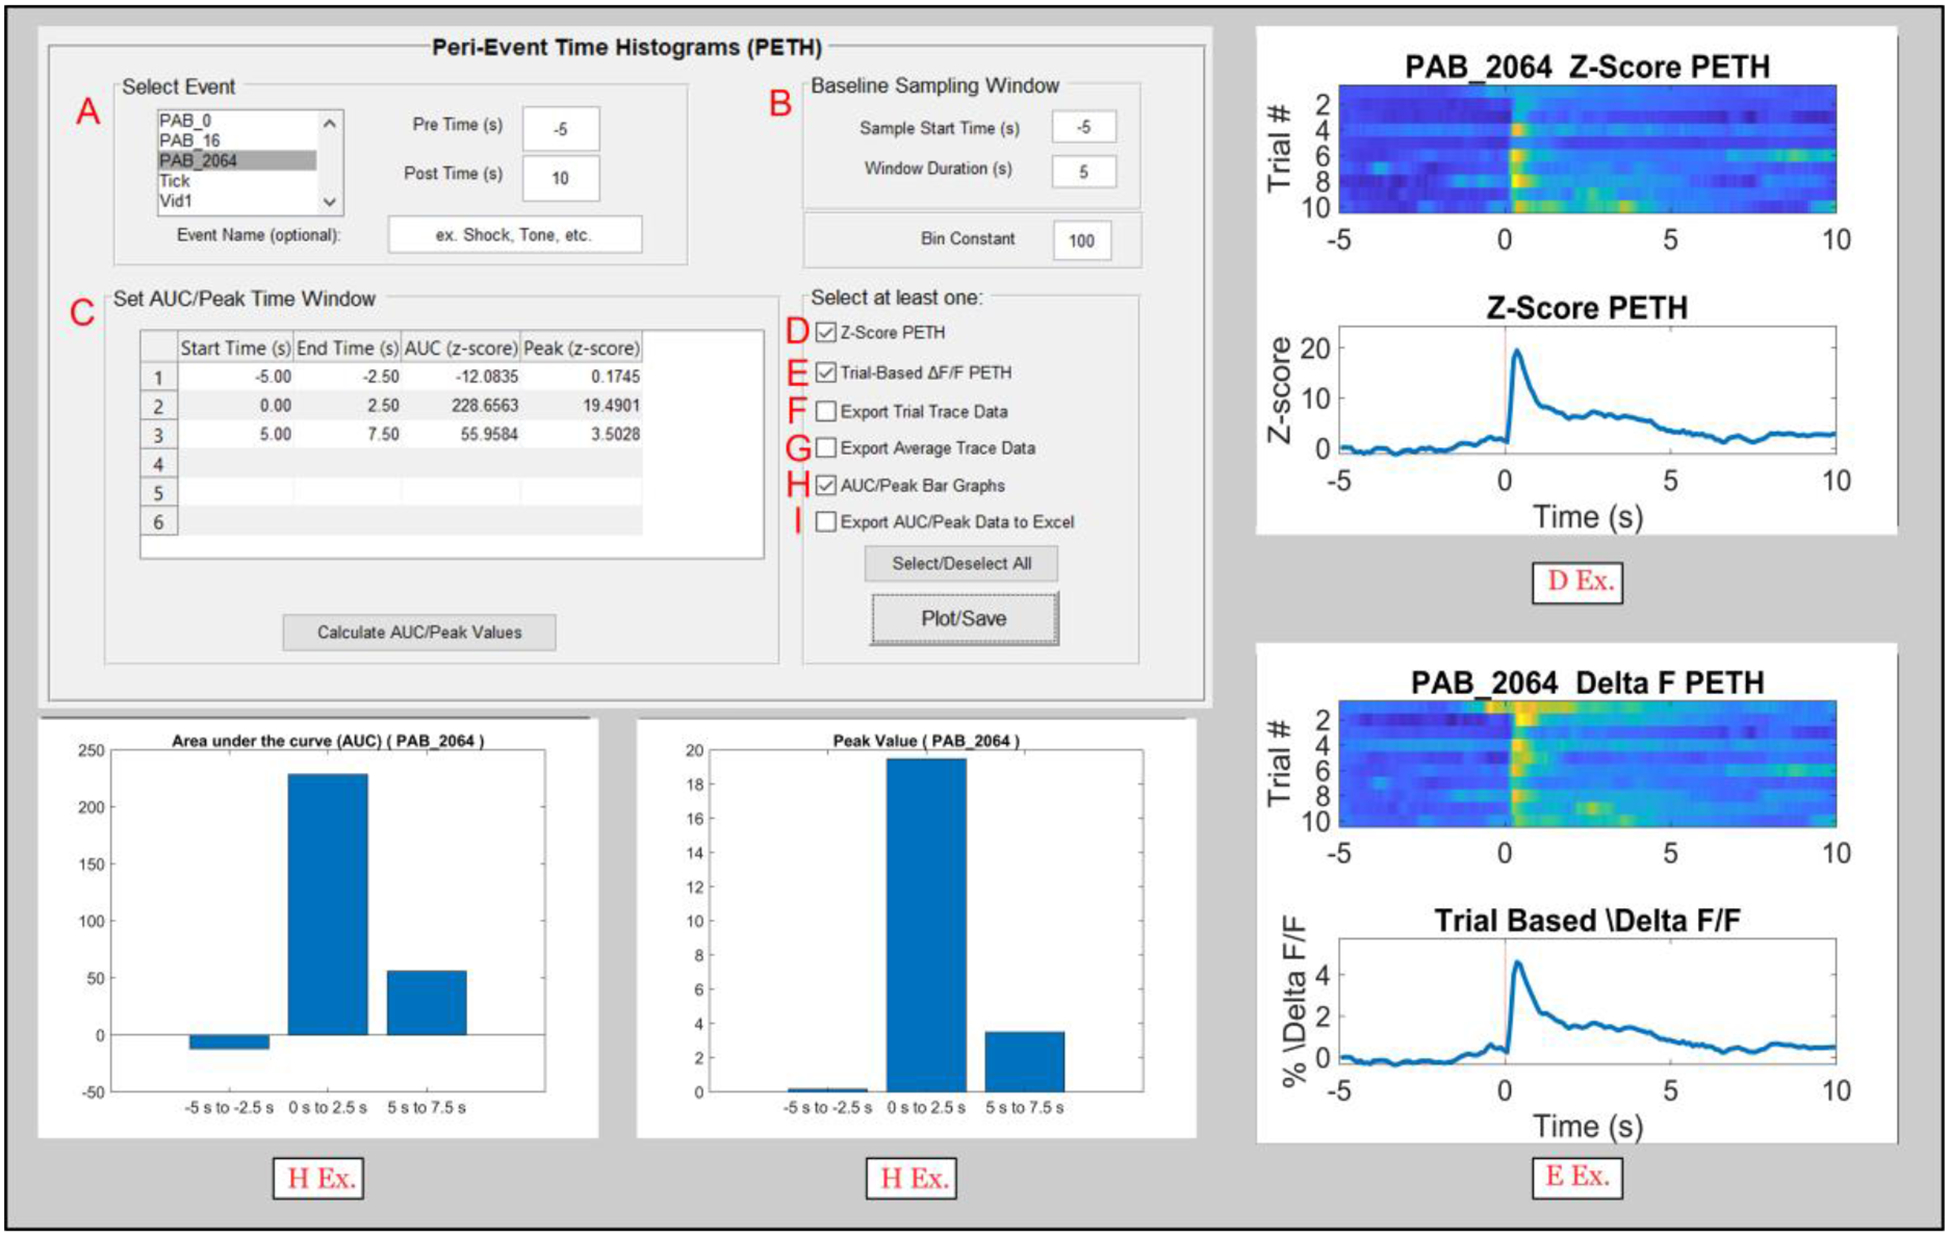This screenshot has height=1237, width=1950.
Task: Click AUC cell showing 55.9584
Action: coord(461,435)
